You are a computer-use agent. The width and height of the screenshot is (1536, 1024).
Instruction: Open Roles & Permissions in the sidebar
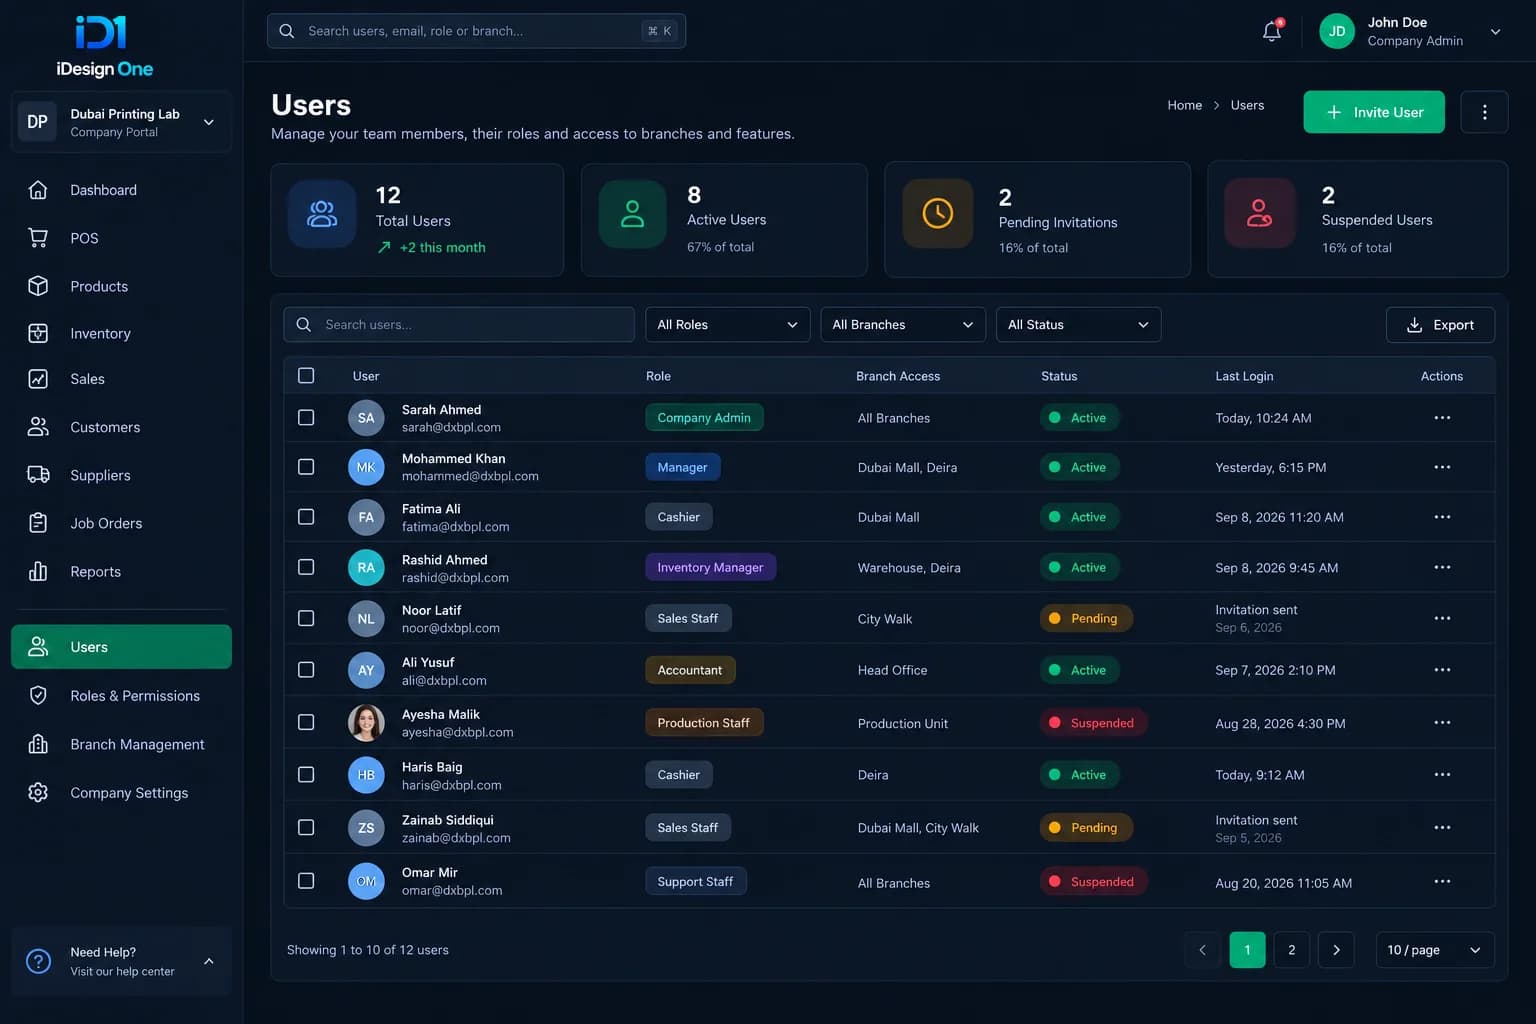(x=121, y=696)
